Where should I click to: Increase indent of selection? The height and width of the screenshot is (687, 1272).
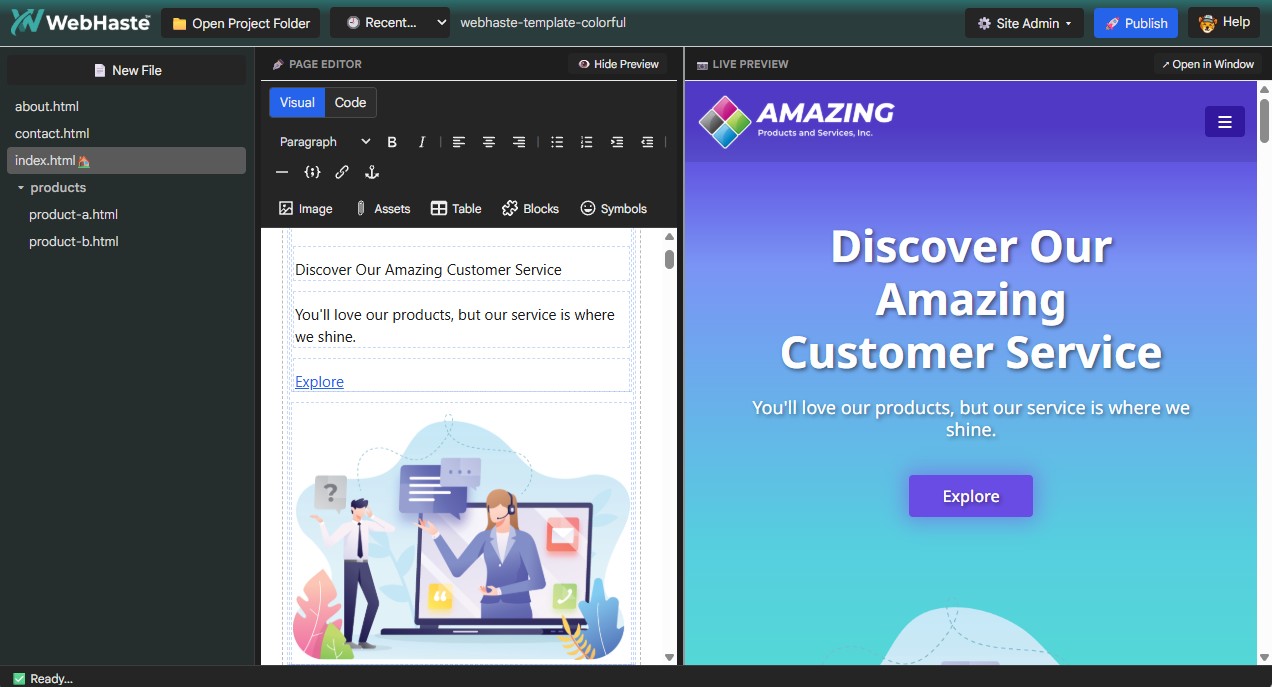click(x=617, y=142)
